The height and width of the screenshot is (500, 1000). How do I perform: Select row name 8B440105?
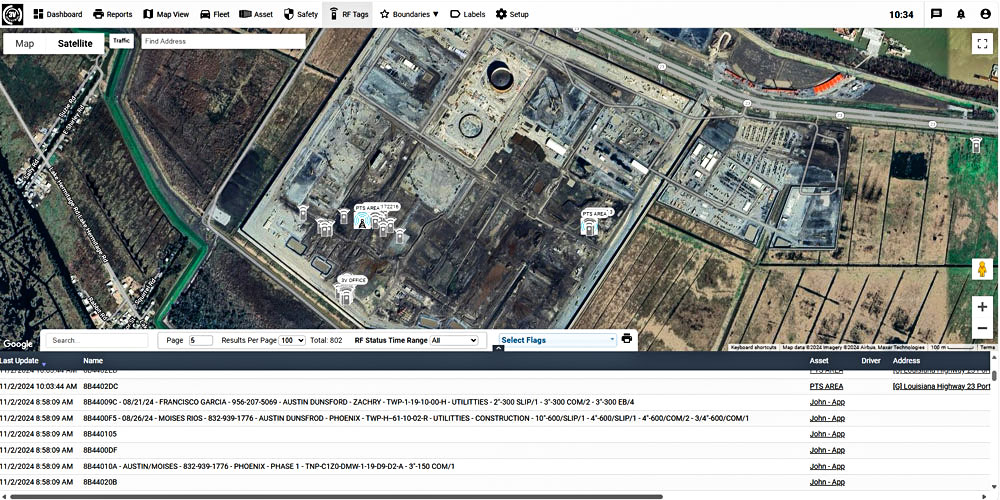[100, 434]
